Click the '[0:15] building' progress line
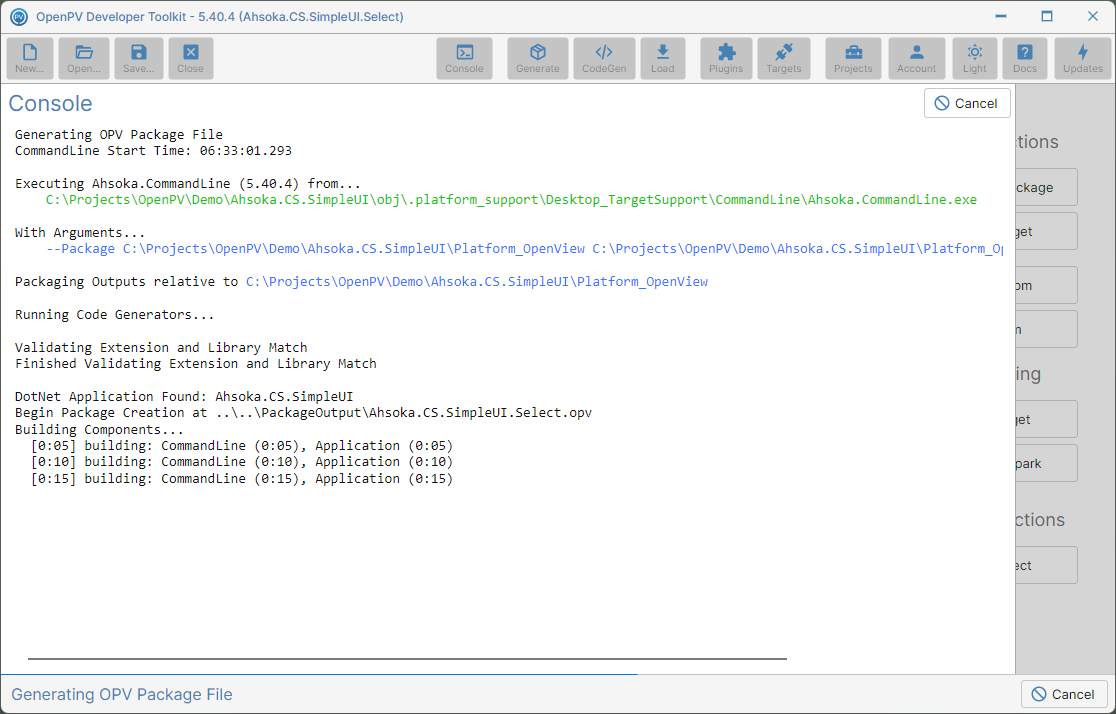The image size is (1116, 714). tap(241, 479)
